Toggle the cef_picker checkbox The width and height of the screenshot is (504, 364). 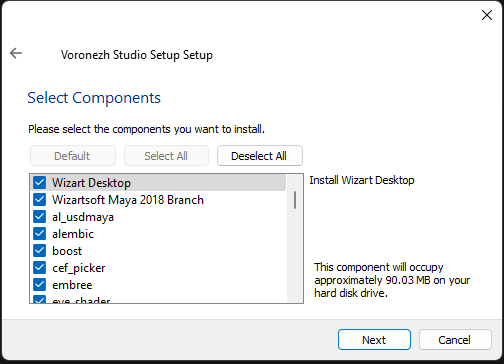pyautogui.click(x=40, y=268)
